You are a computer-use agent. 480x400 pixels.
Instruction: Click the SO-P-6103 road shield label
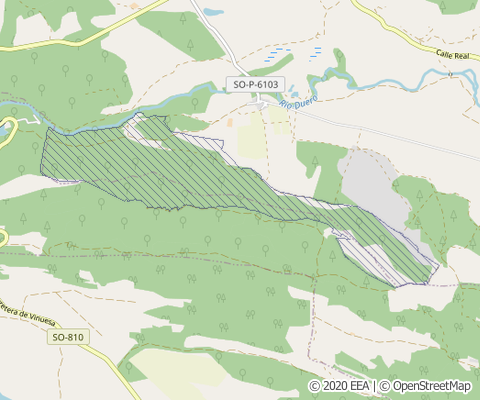[x=255, y=84]
